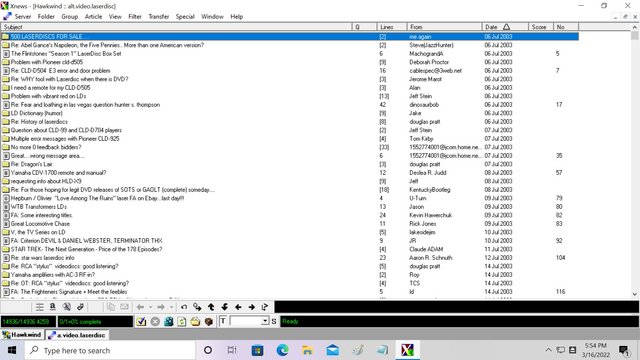Click the underlined letter 'a' toolbar icon
This screenshot has width=640, height=360.
pyautogui.click(x=53, y=307)
